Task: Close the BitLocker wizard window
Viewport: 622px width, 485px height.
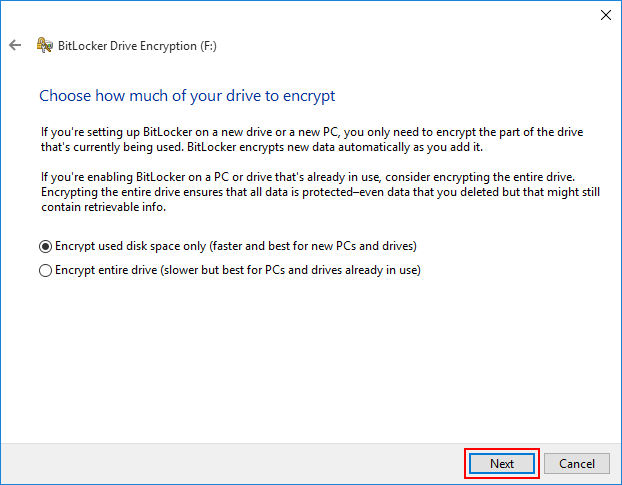Action: pos(605,15)
